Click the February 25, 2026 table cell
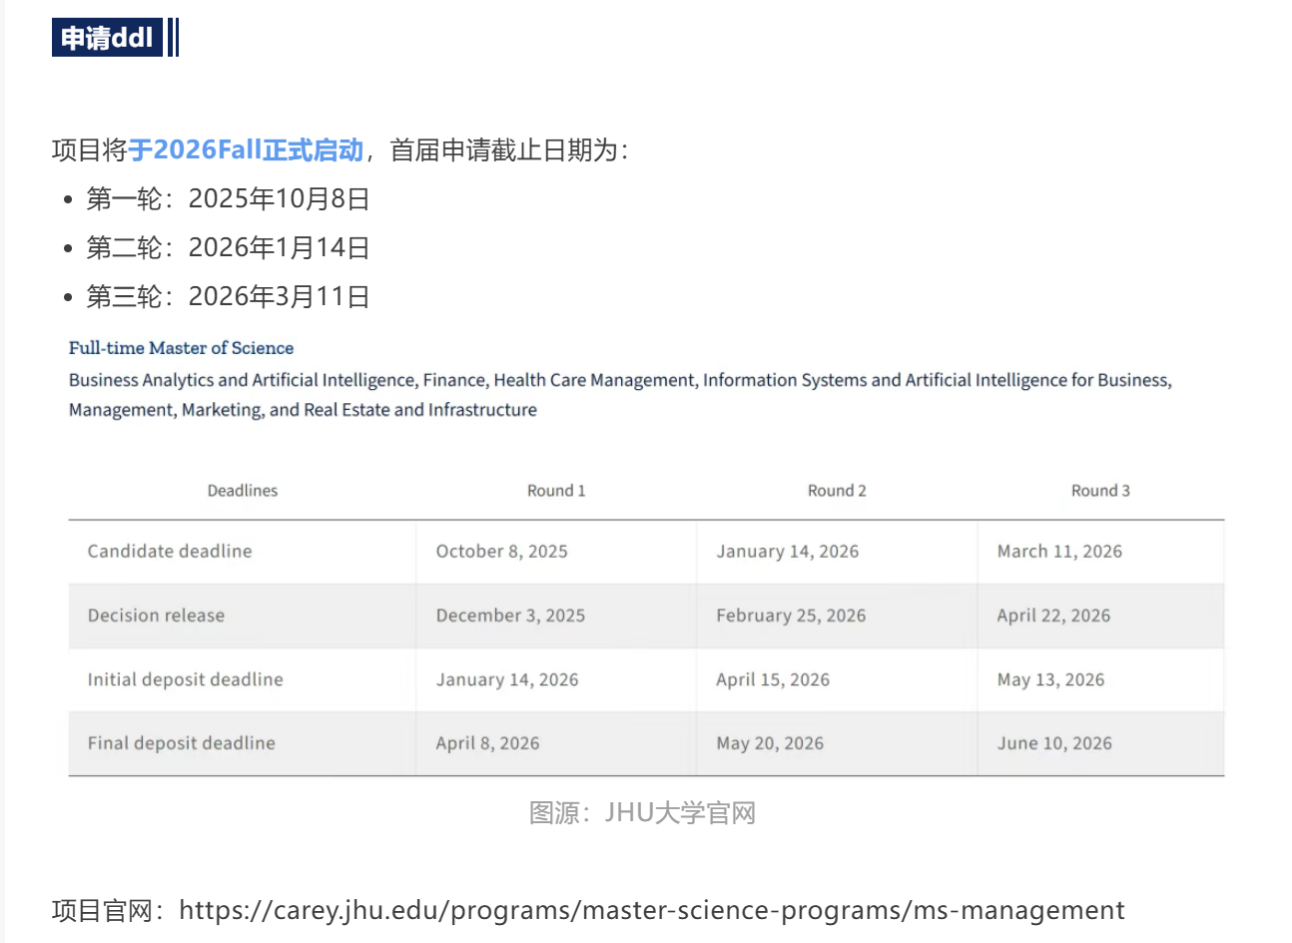 pyautogui.click(x=790, y=616)
